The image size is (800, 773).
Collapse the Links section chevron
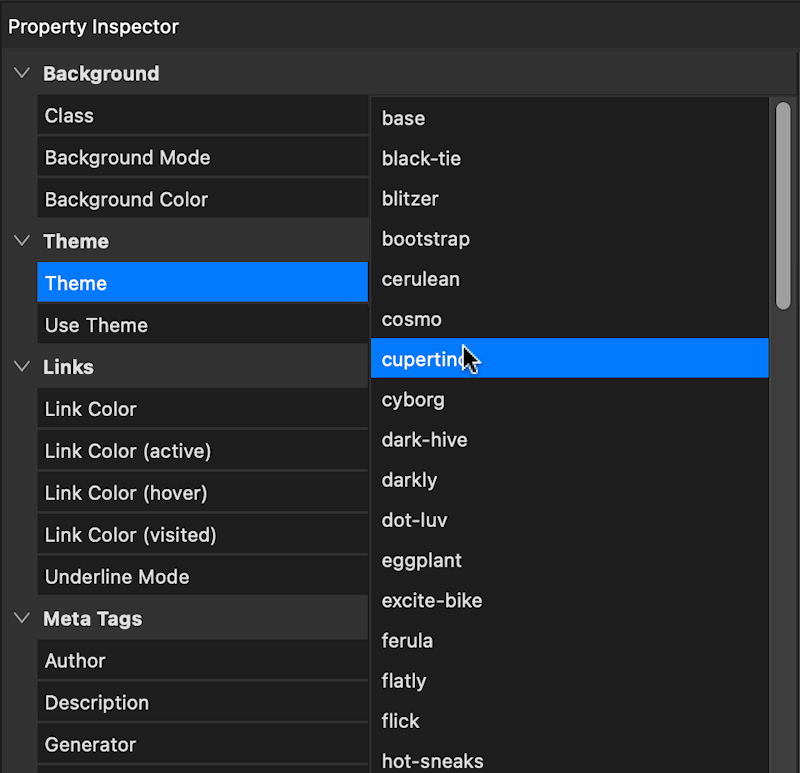pyautogui.click(x=22, y=368)
